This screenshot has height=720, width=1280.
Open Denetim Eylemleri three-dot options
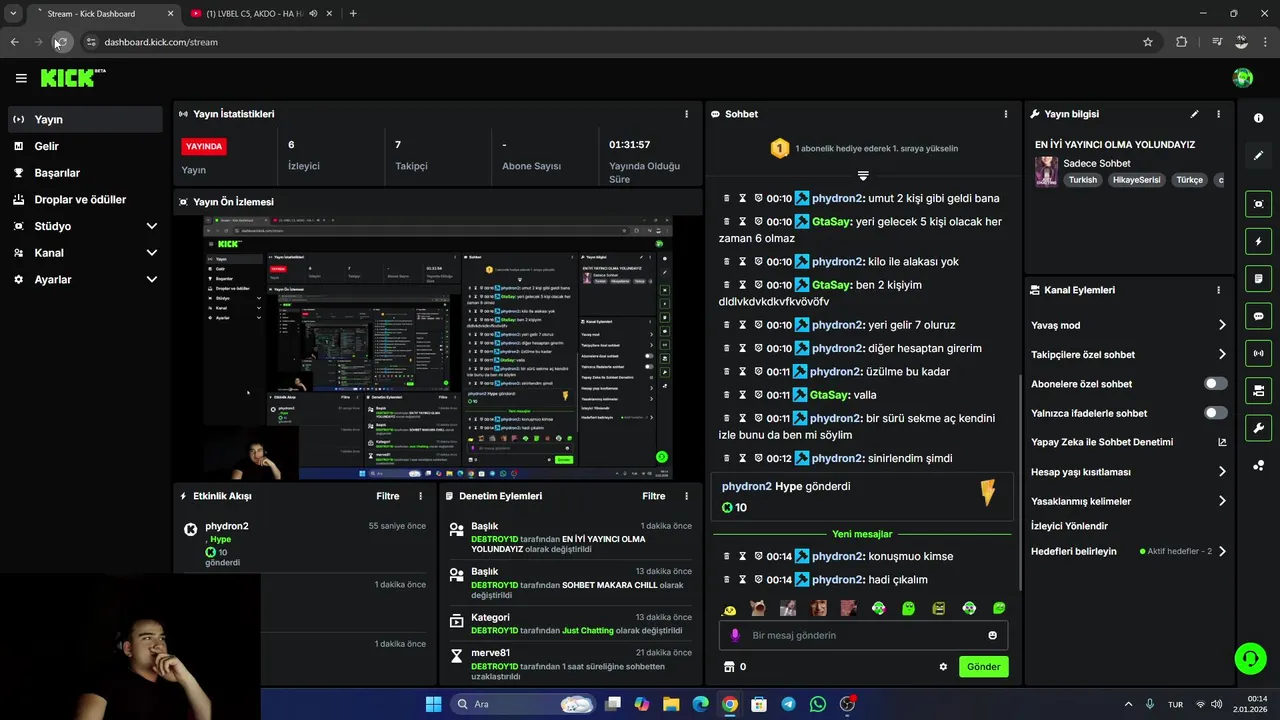686,496
